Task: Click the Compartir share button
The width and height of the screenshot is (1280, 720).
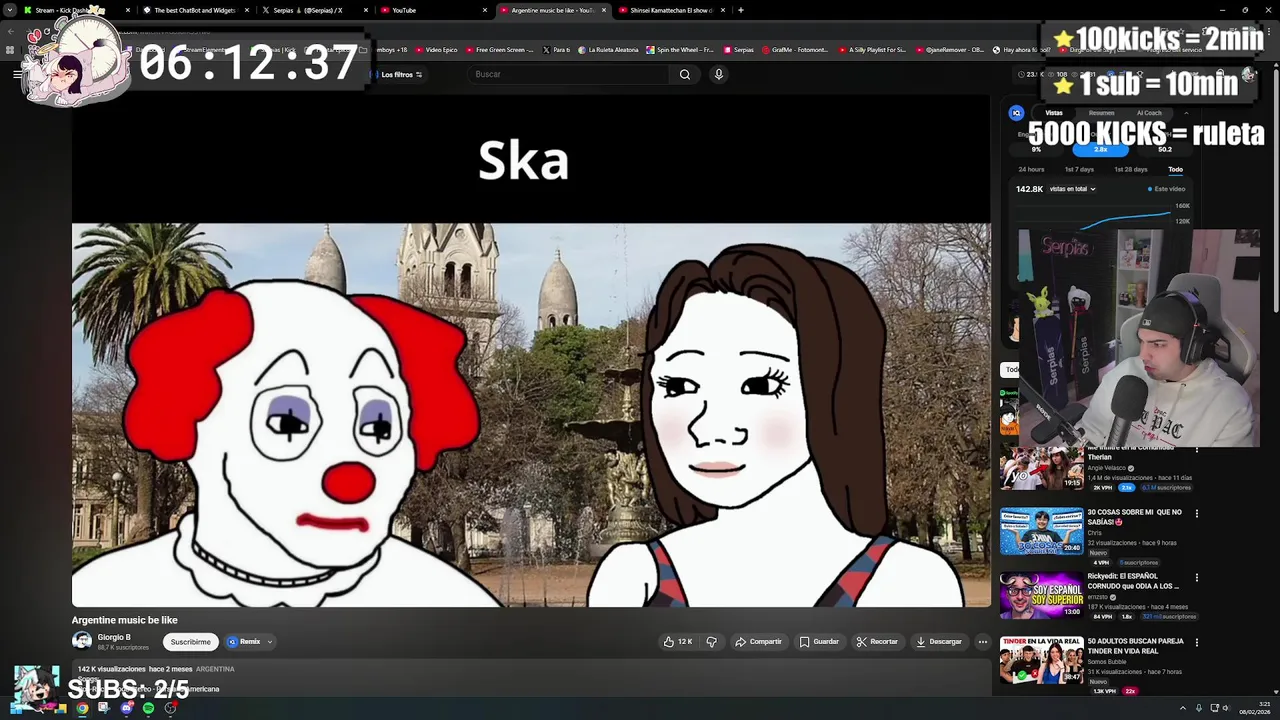Action: (759, 642)
